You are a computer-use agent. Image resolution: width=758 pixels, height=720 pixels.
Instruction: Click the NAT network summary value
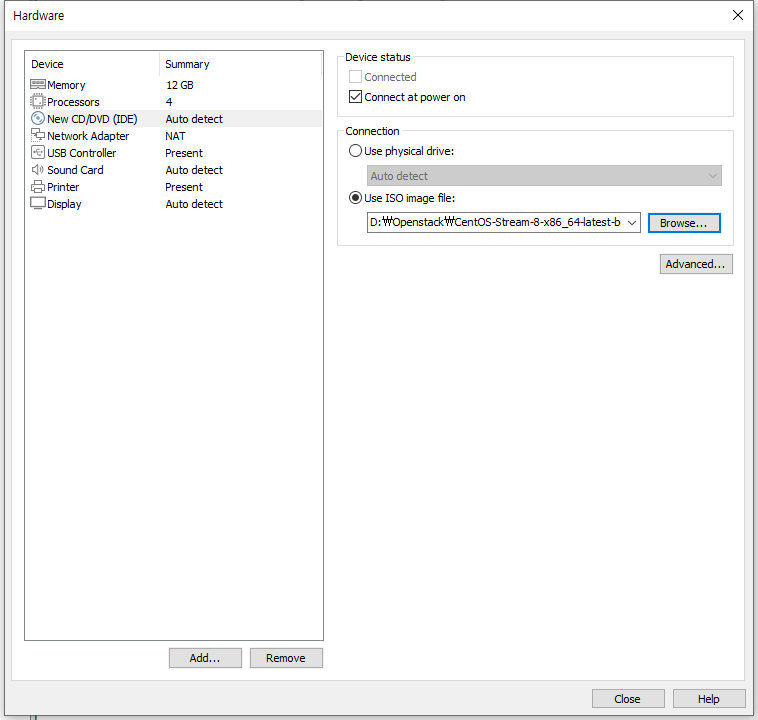175,136
